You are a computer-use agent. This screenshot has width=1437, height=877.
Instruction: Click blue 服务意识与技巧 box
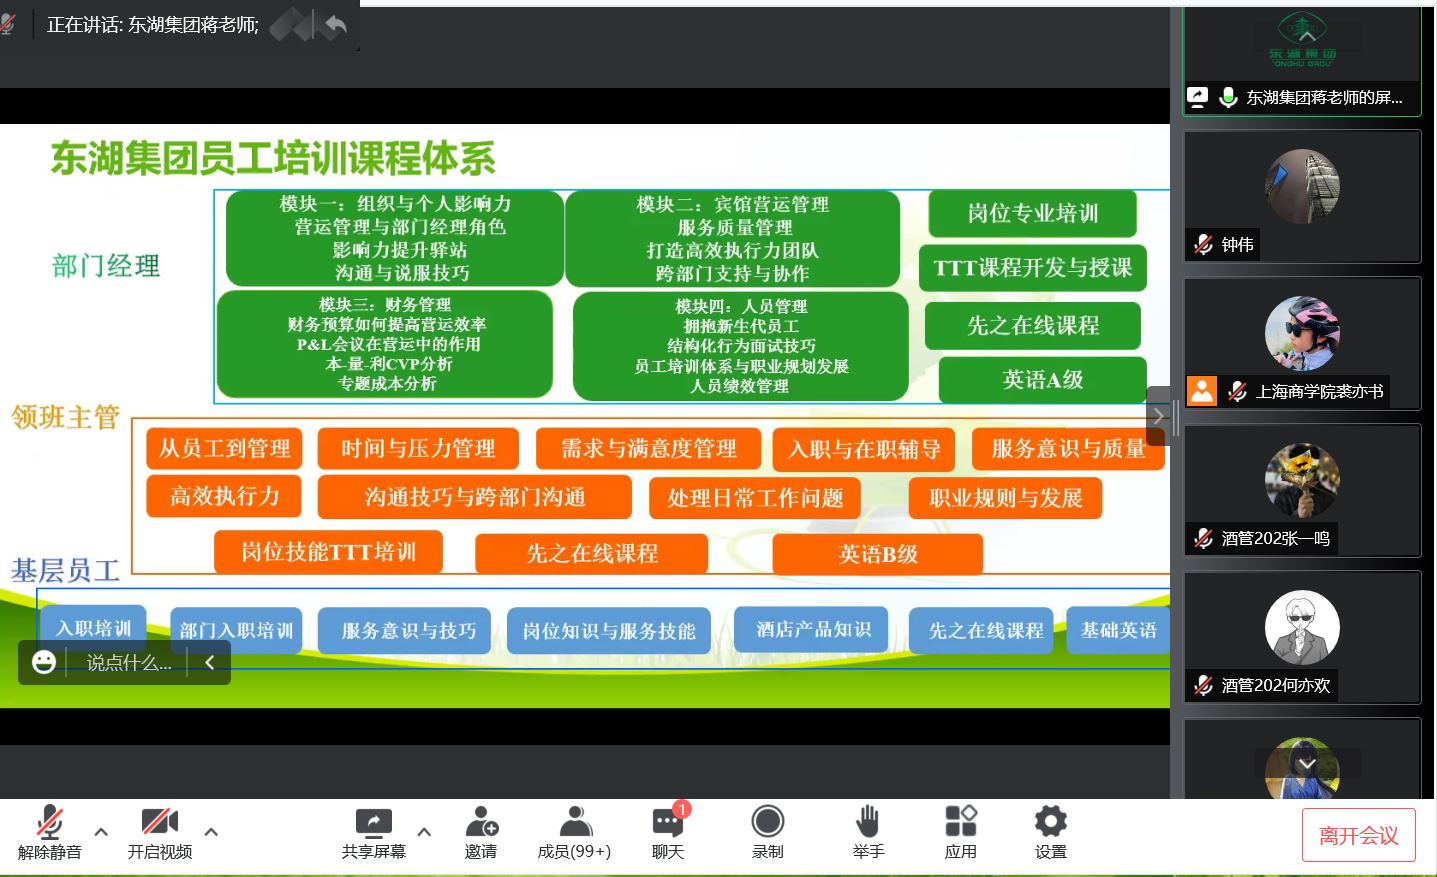coord(404,631)
